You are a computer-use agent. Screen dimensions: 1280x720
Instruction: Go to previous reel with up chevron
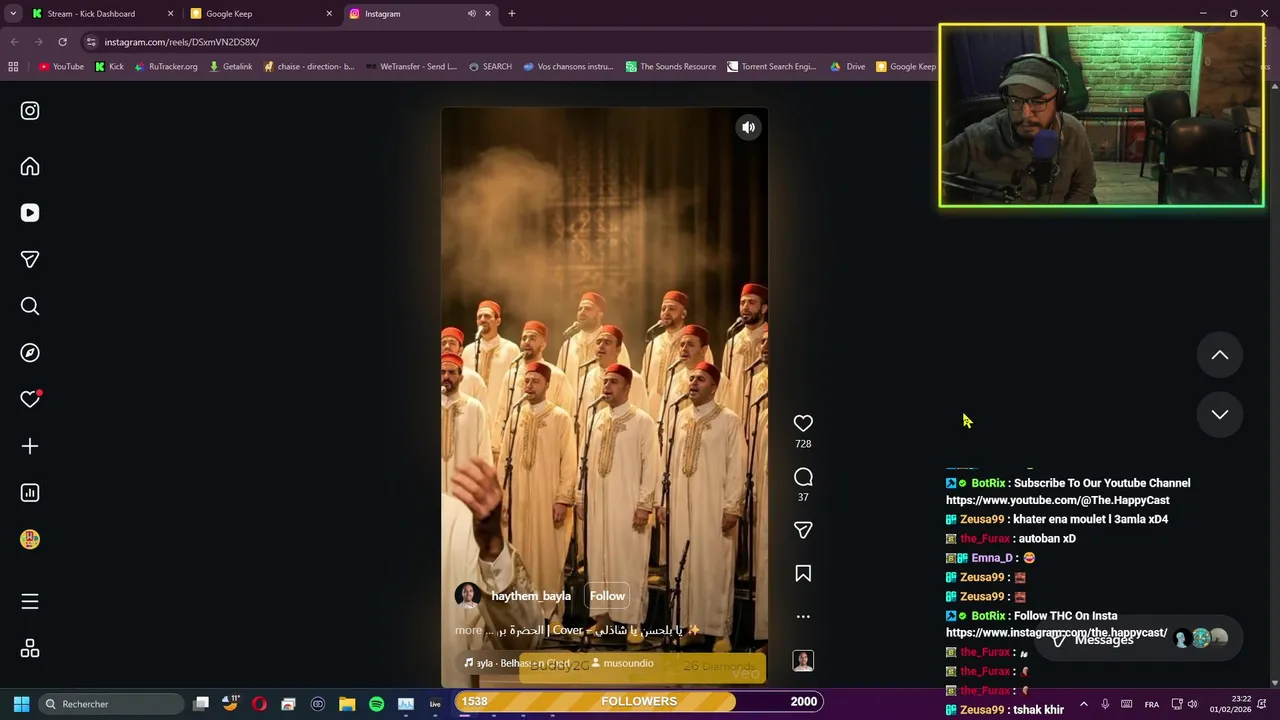[x=1220, y=355]
